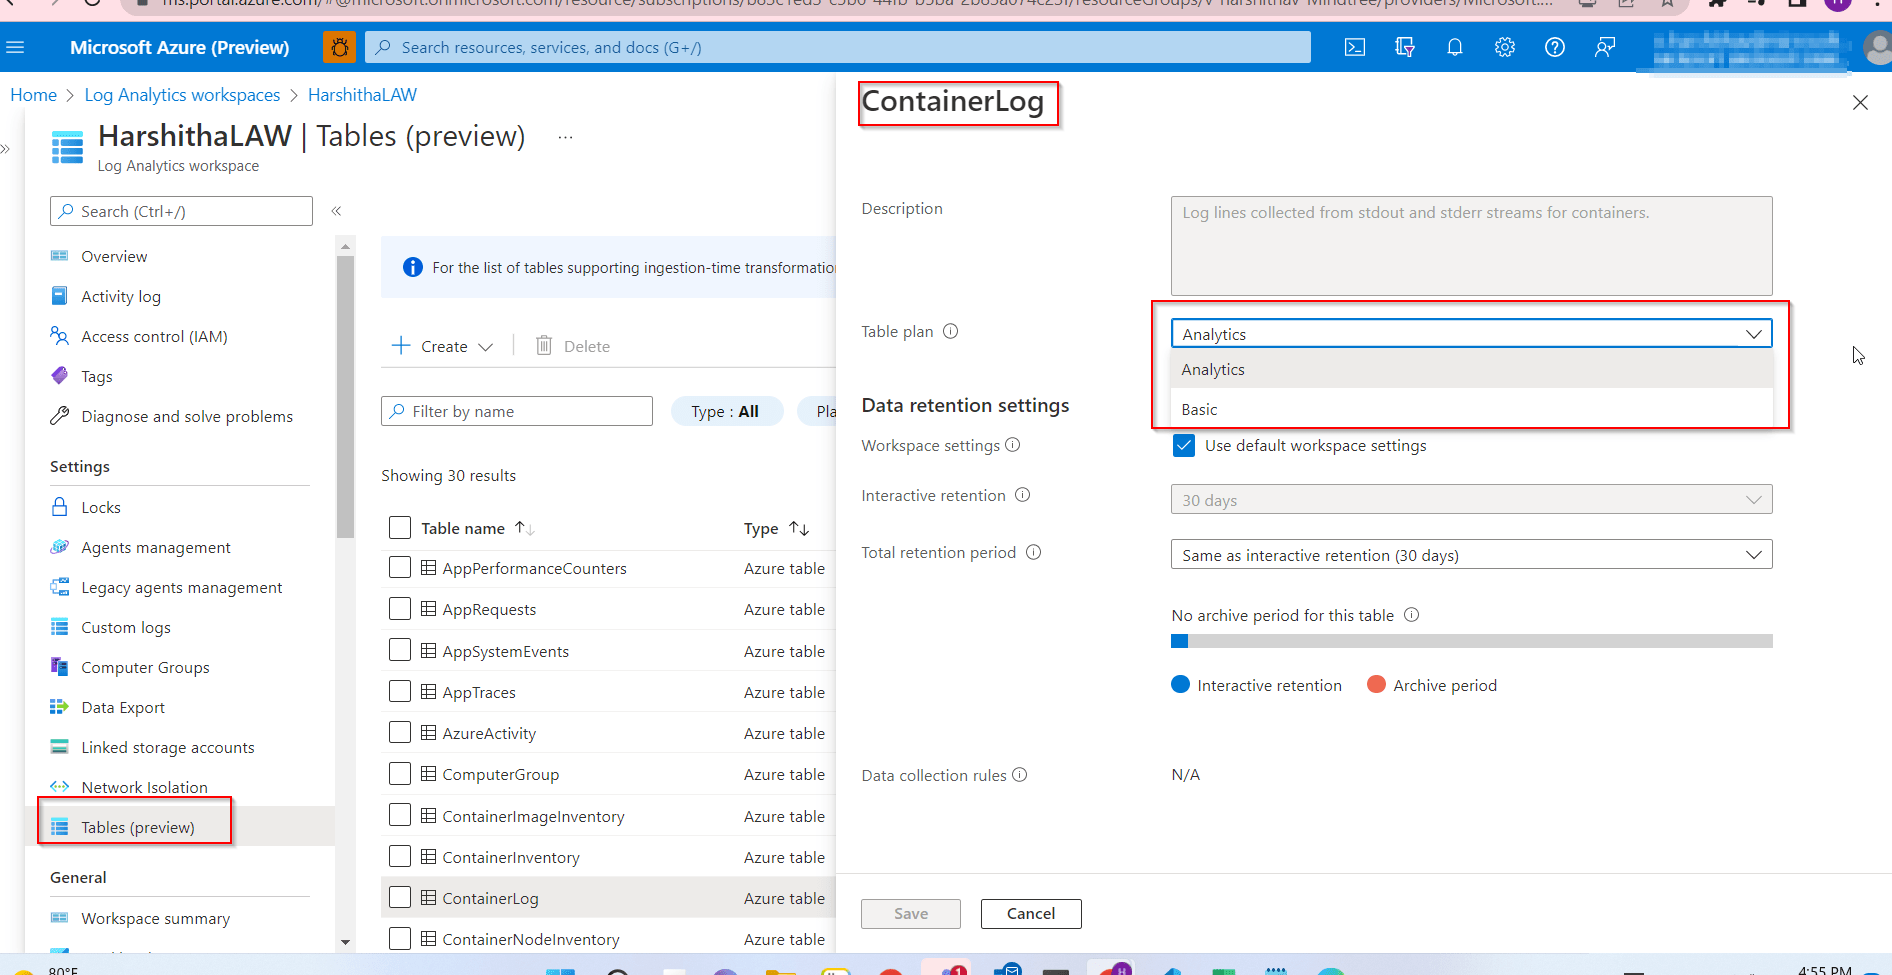This screenshot has width=1892, height=975.
Task: Check the ContainerLog row checkbox
Action: click(x=400, y=897)
